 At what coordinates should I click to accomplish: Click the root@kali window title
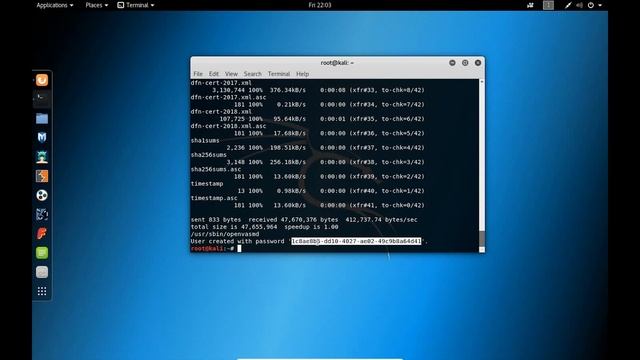(x=337, y=63)
